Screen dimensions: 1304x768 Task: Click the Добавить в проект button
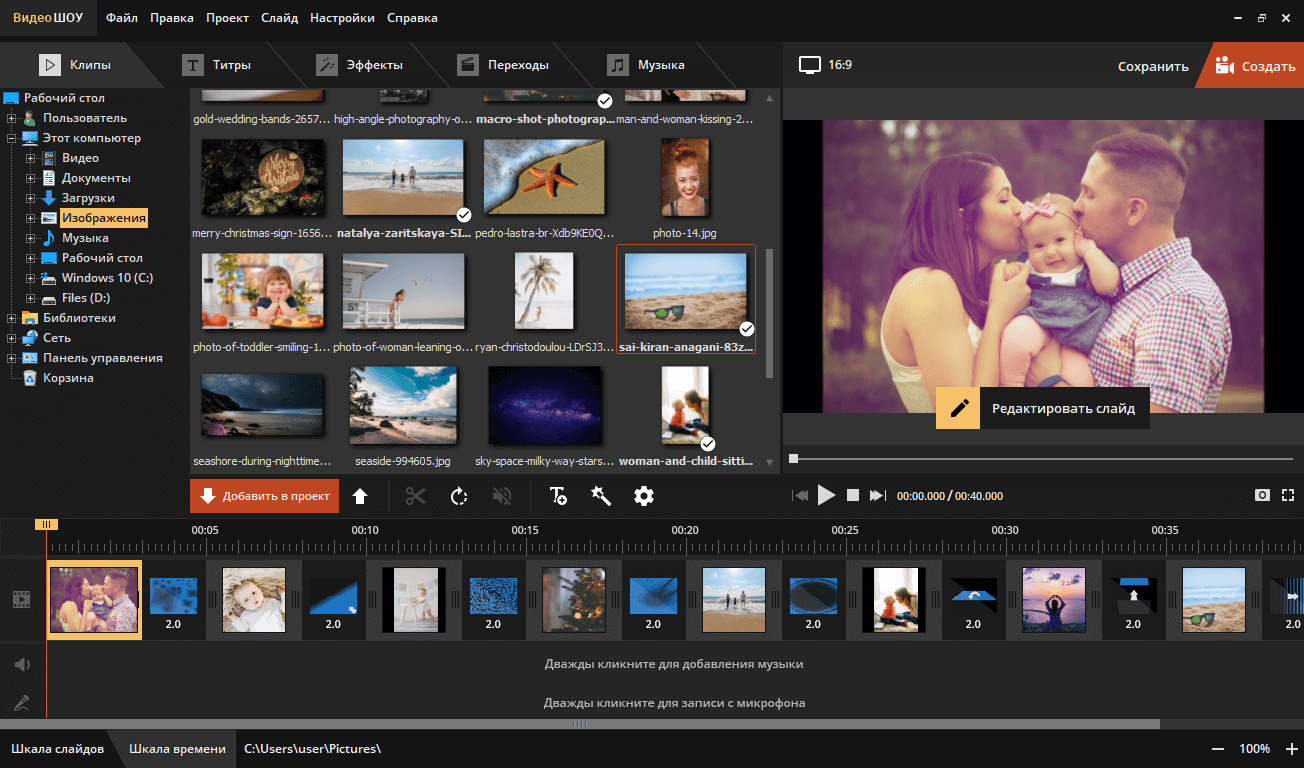point(265,496)
